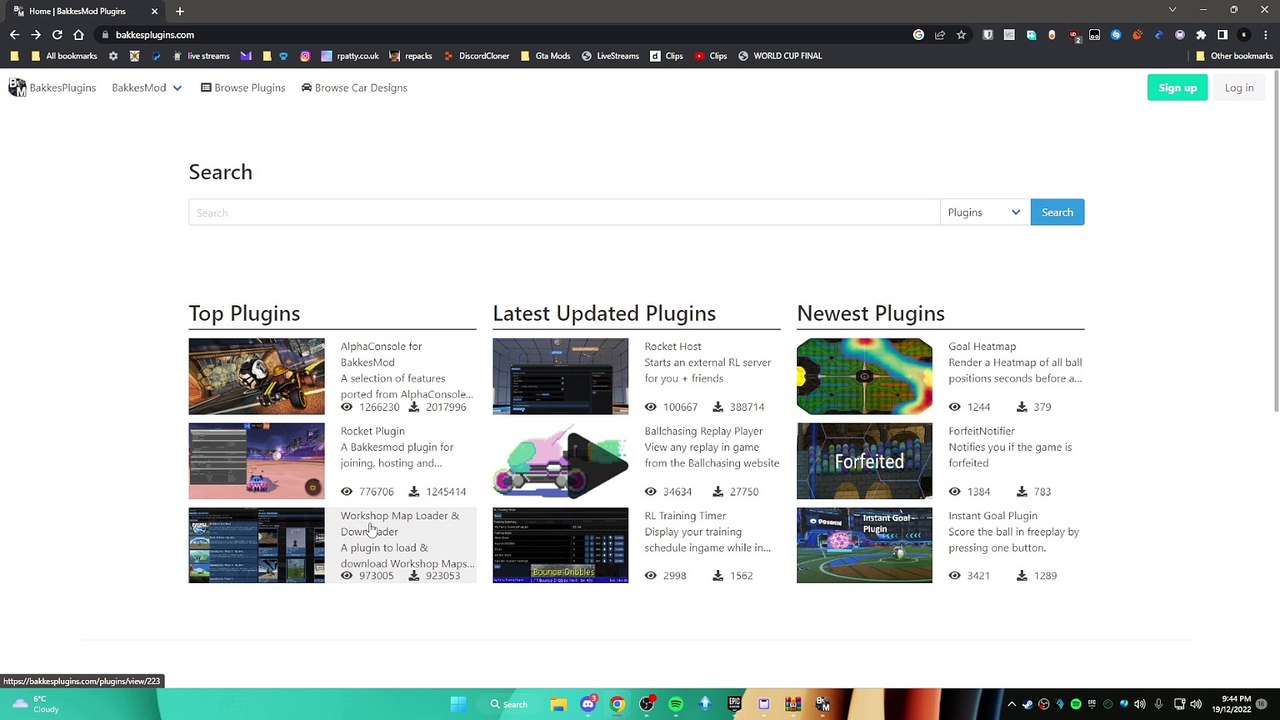Open the taskbar Search box

(x=509, y=704)
